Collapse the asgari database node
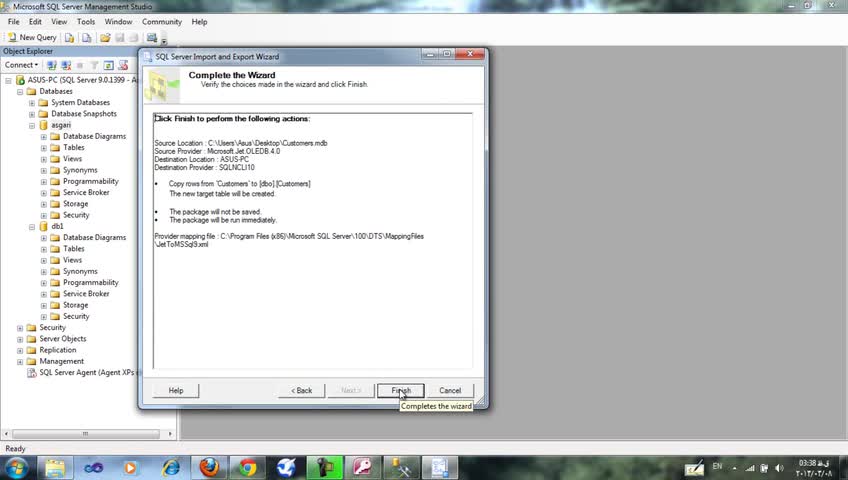The width and height of the screenshot is (848, 480). (x=32, y=126)
